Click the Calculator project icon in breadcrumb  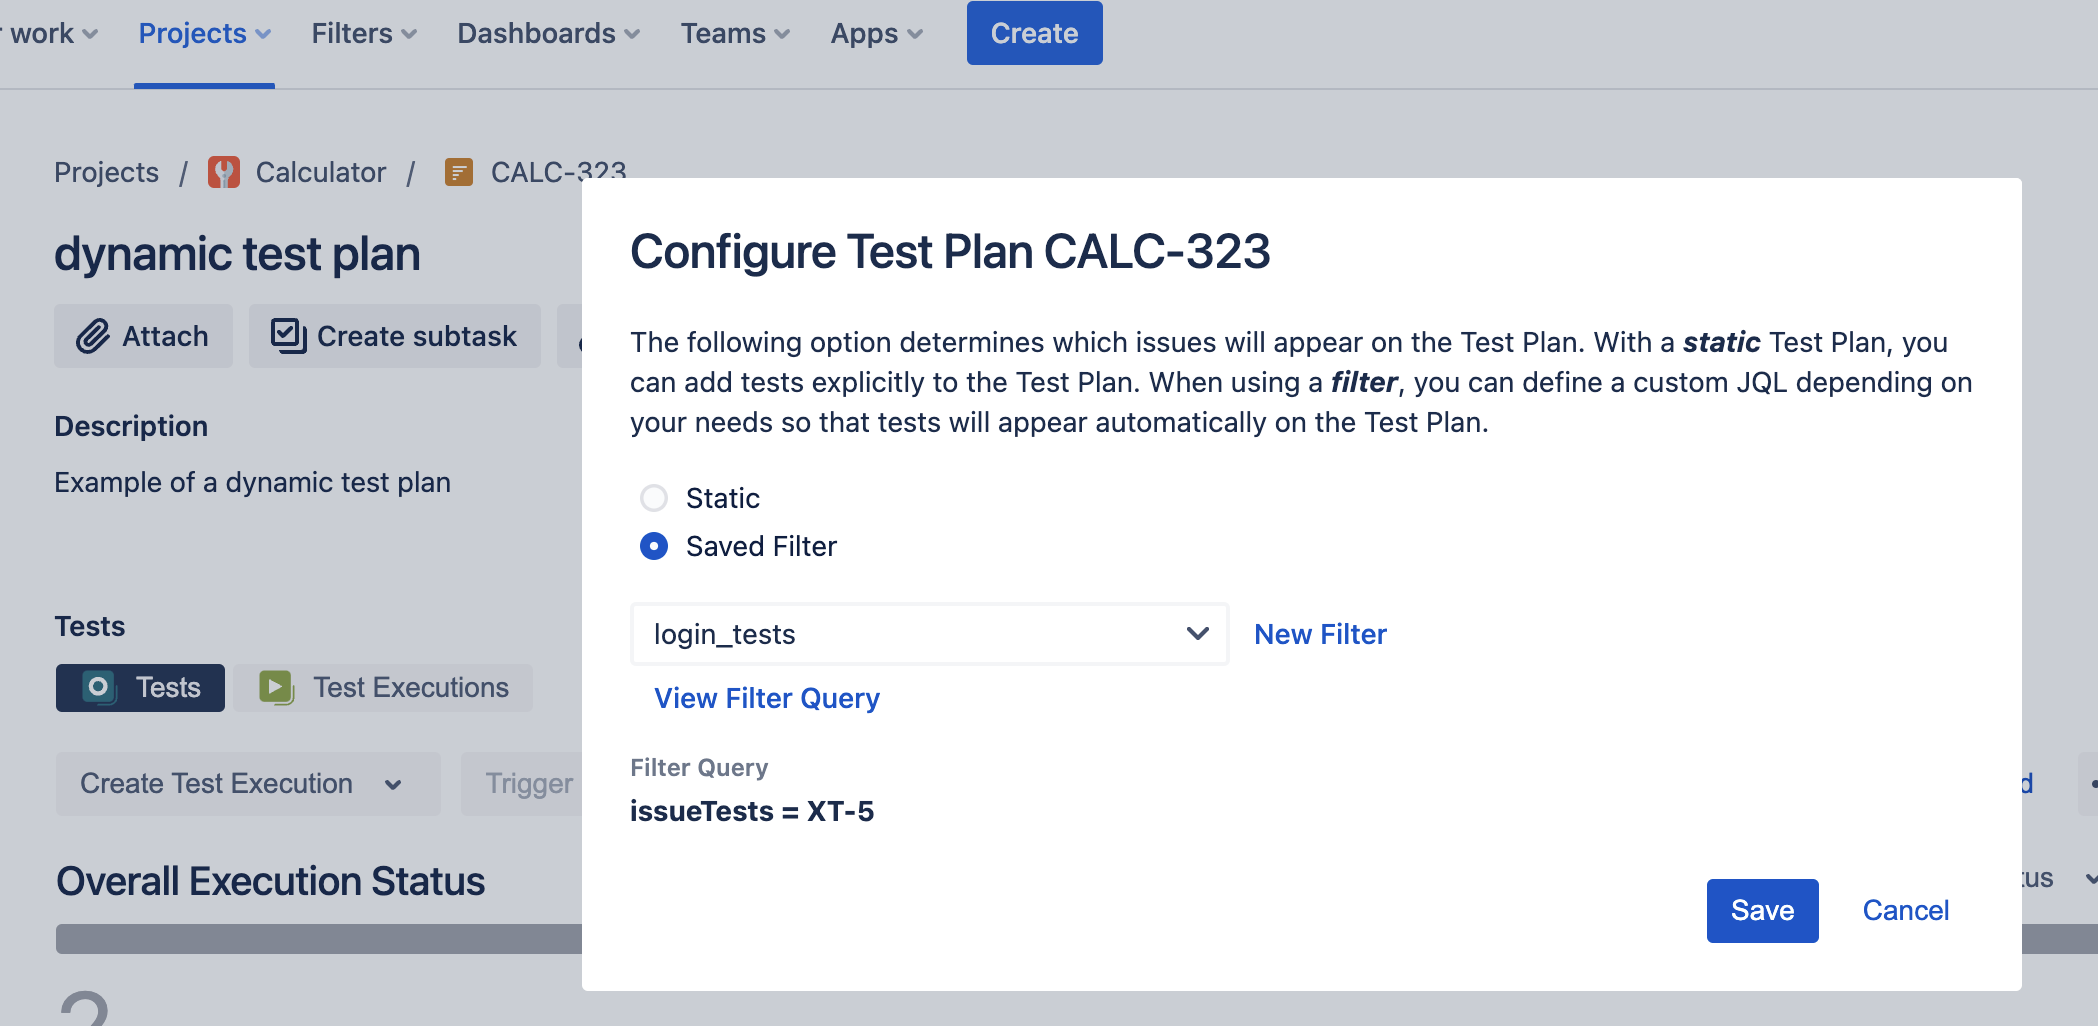224,172
